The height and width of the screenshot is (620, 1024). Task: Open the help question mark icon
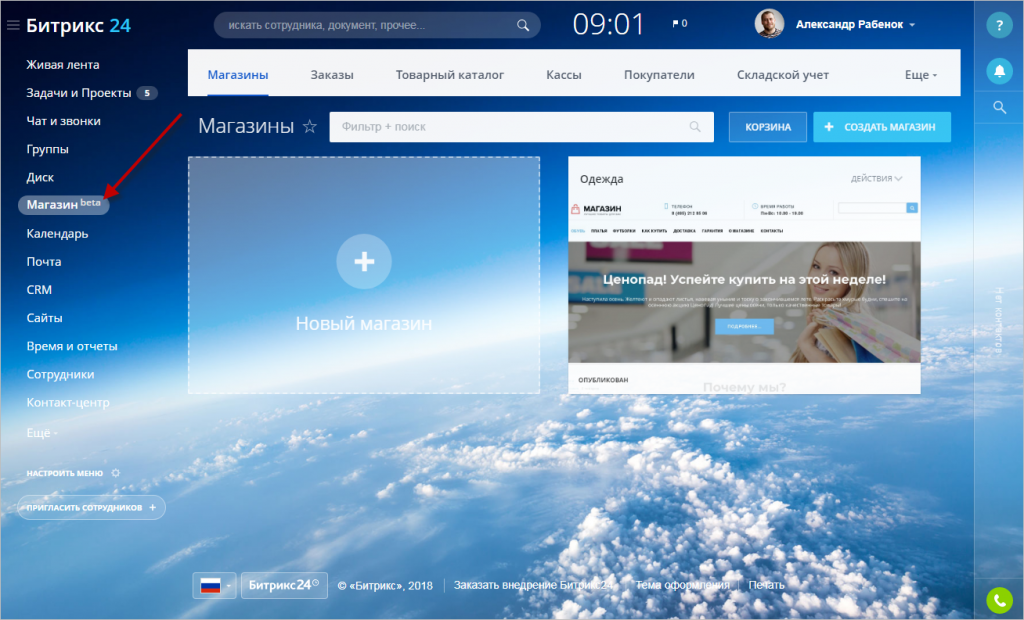tap(999, 25)
